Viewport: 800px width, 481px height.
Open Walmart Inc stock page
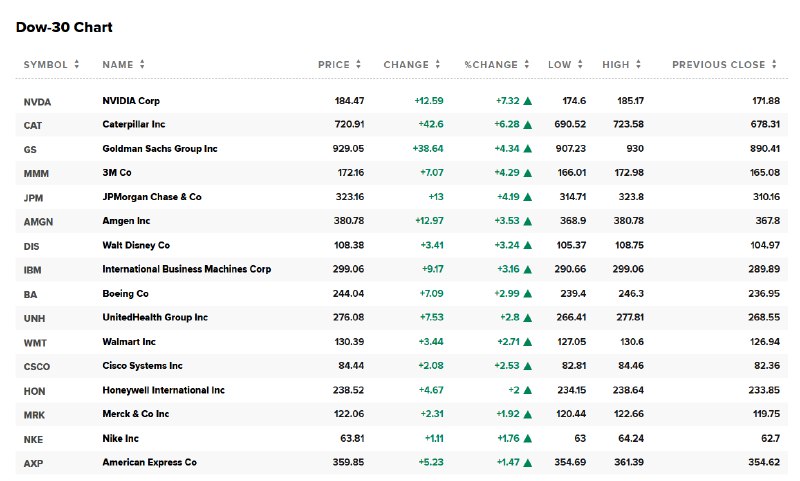(131, 342)
